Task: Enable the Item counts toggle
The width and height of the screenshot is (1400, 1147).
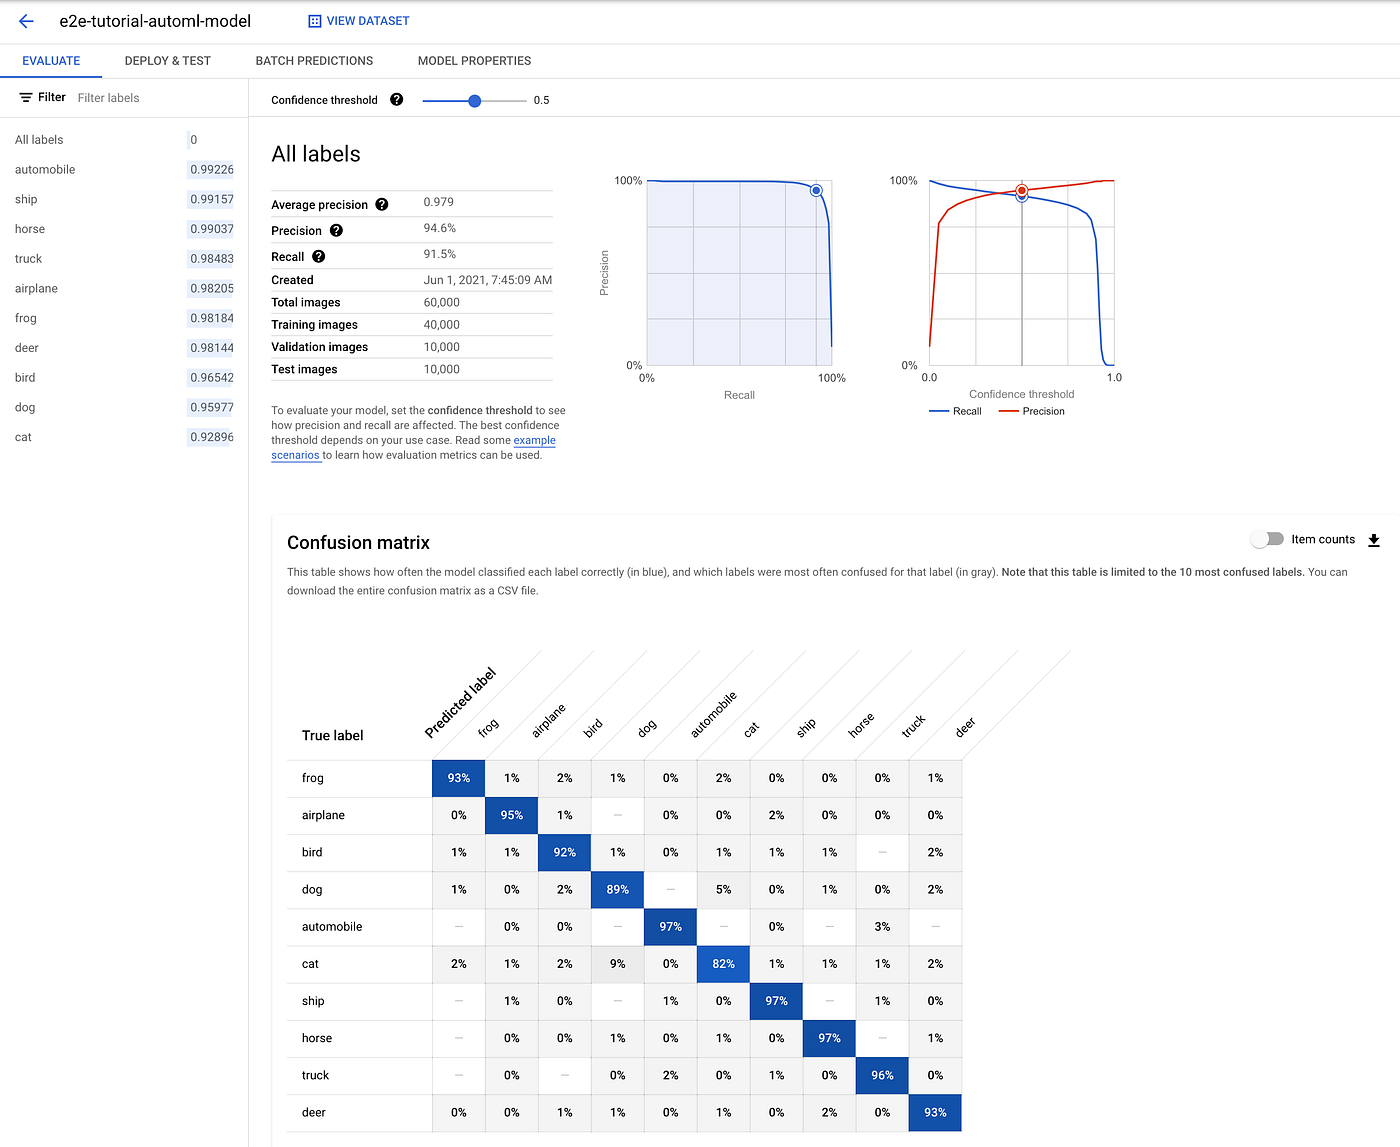Action: (x=1268, y=539)
